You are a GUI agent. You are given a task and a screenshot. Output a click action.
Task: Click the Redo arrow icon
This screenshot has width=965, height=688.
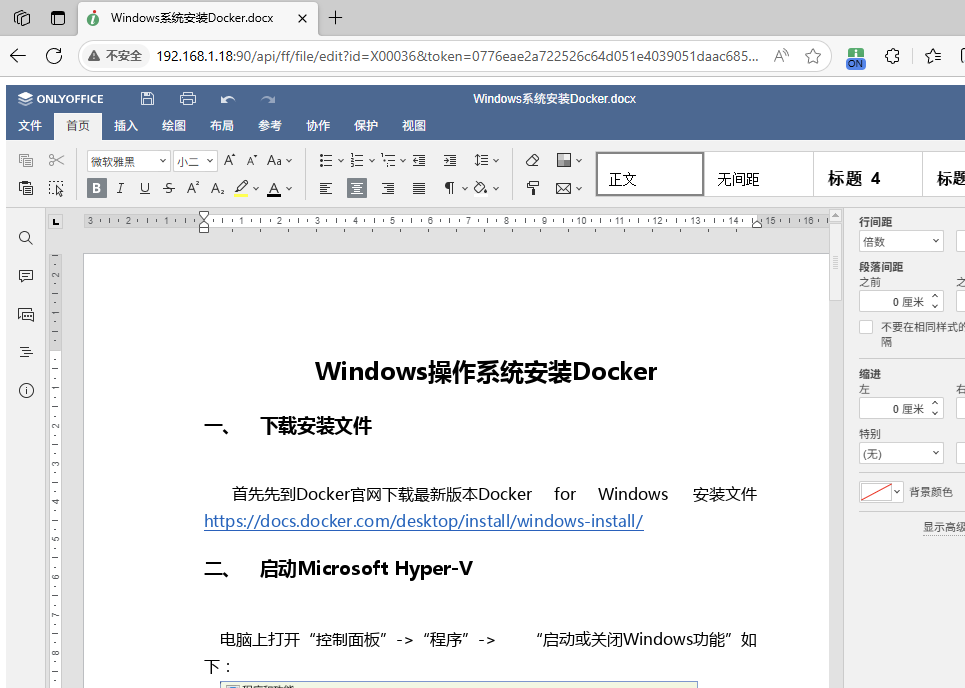tap(268, 99)
